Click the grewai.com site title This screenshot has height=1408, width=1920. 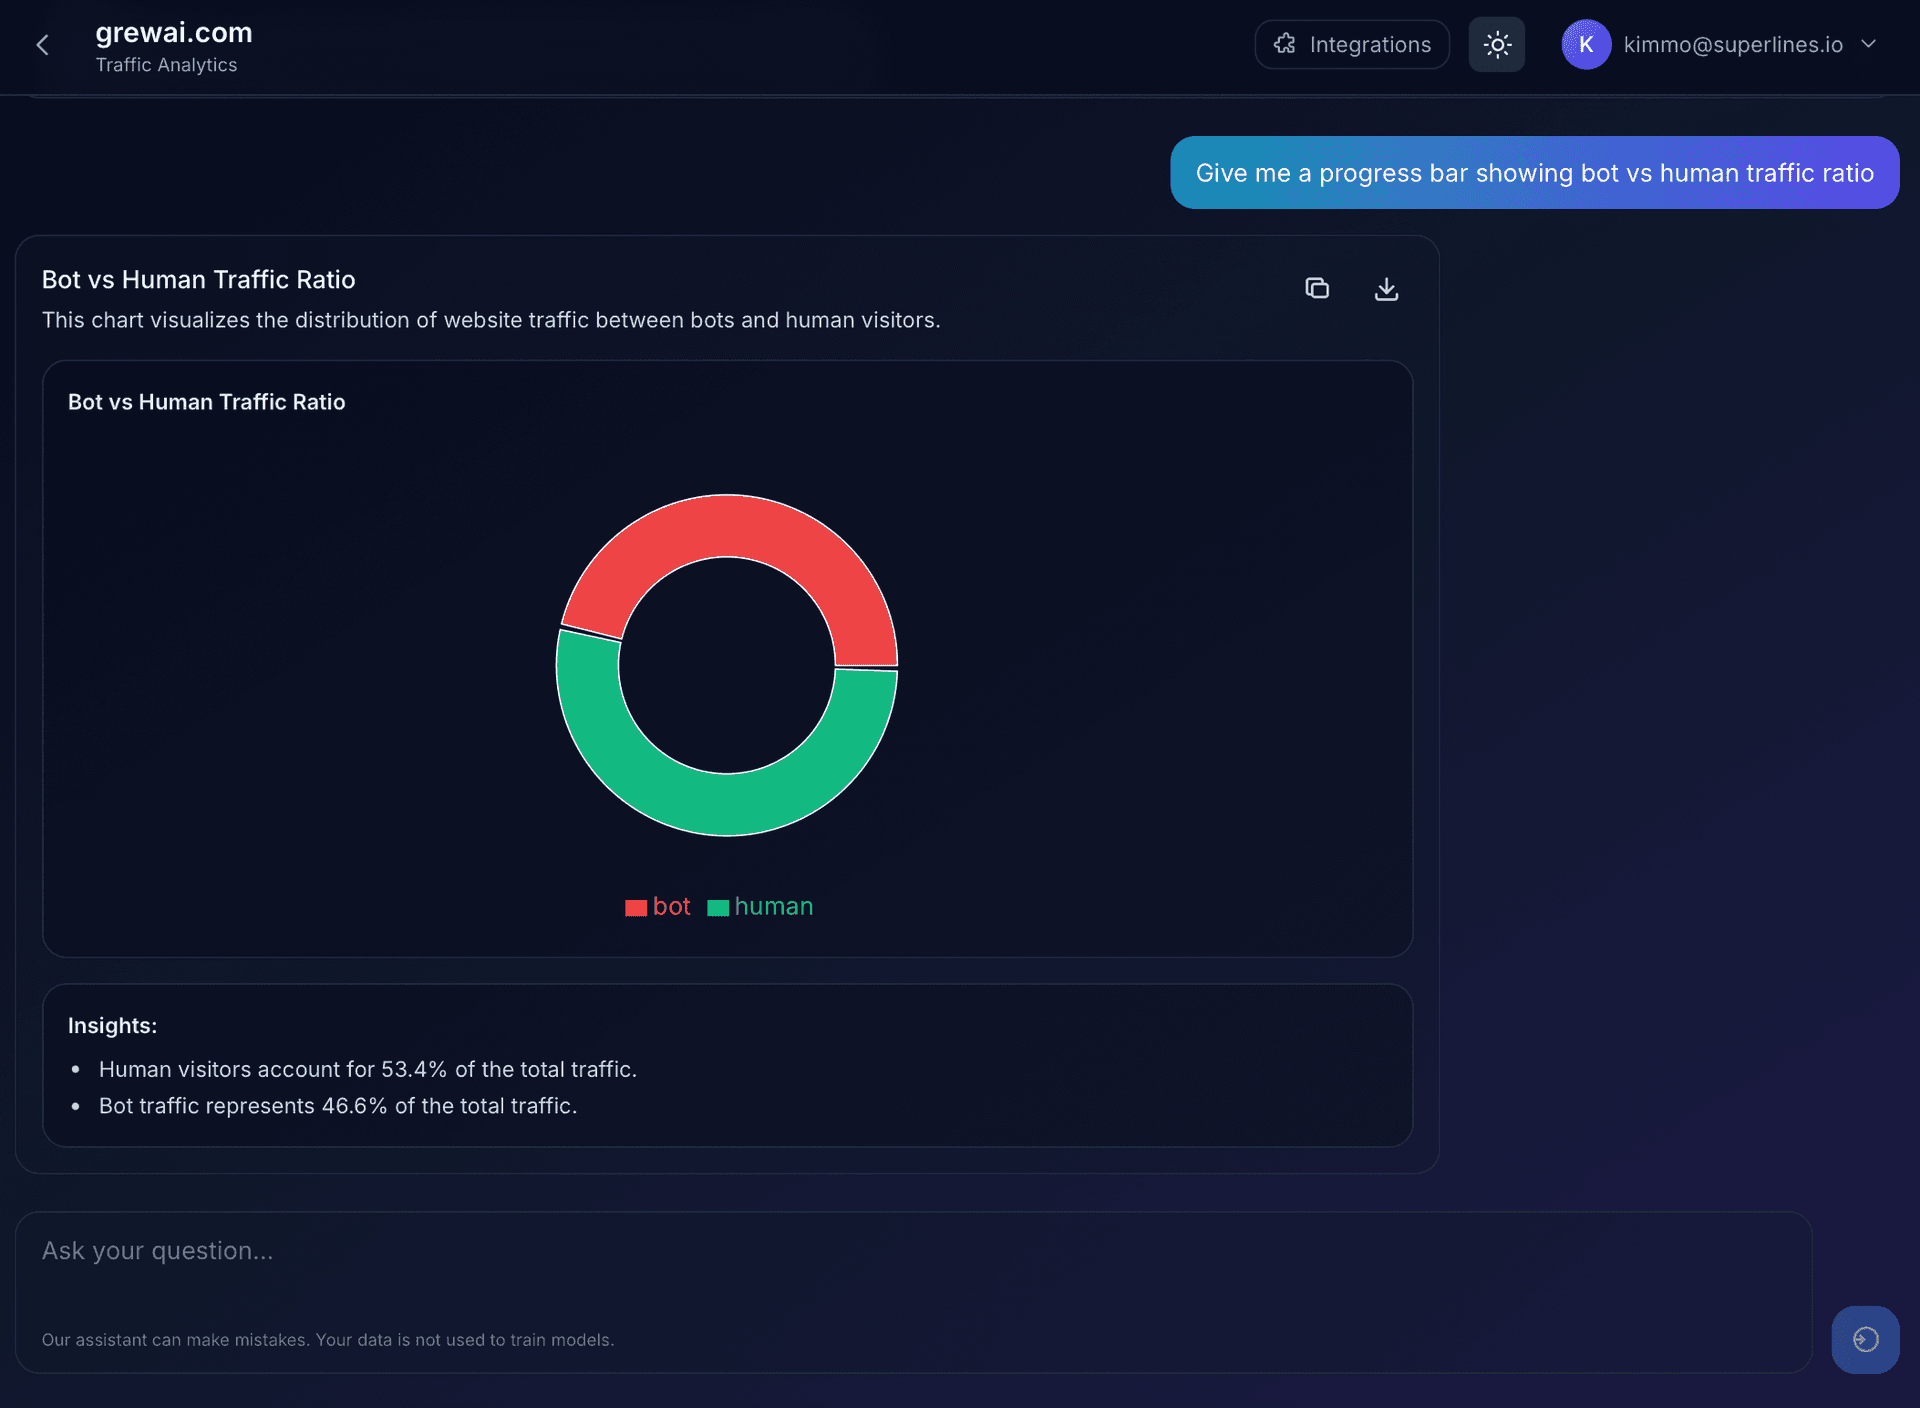(173, 31)
